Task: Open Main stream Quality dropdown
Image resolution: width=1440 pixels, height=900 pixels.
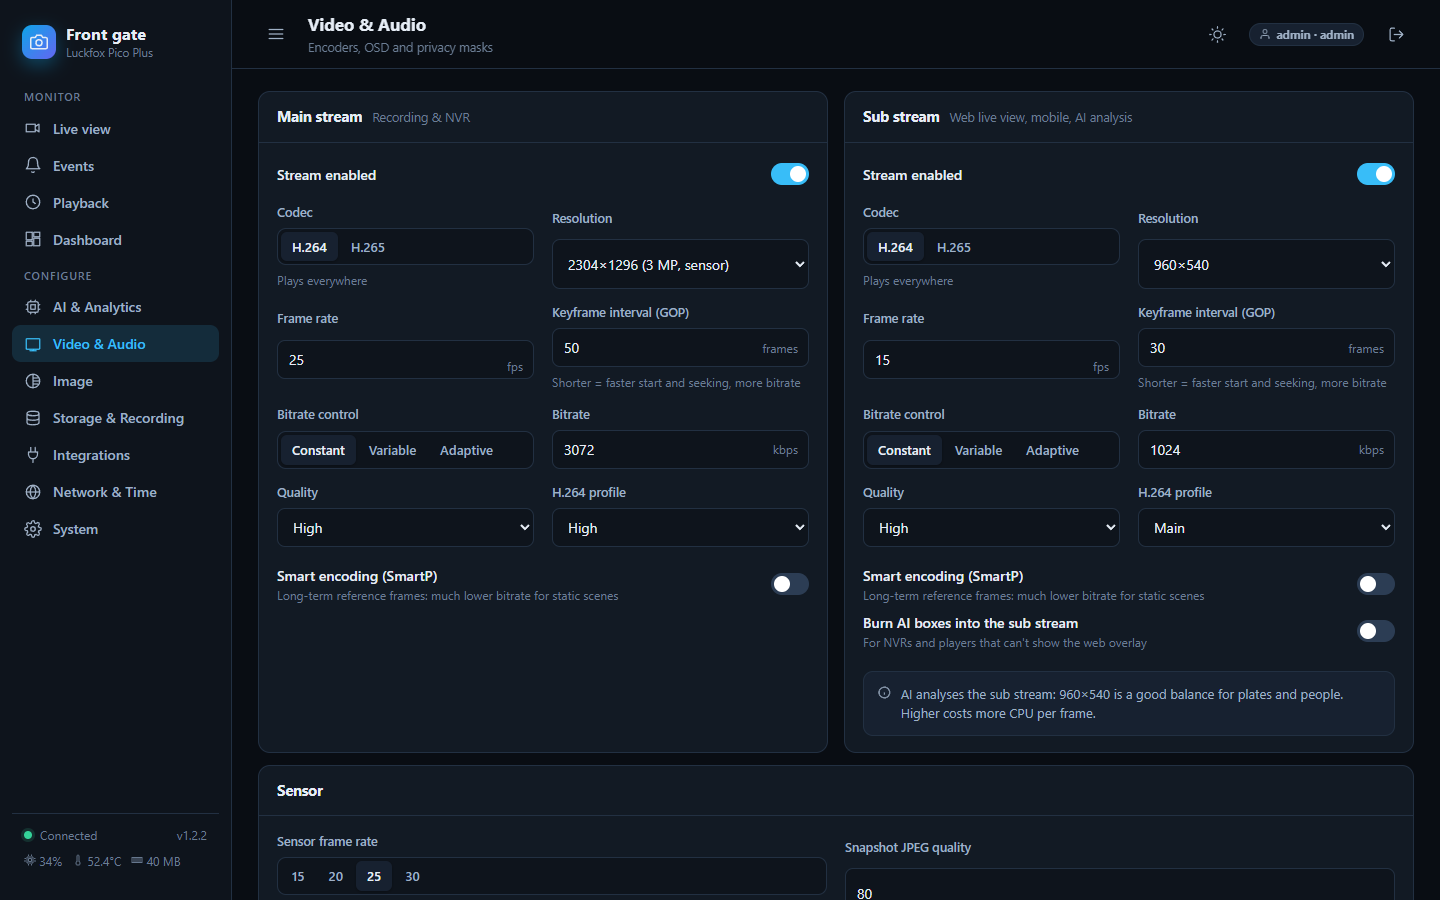Action: pos(405,528)
